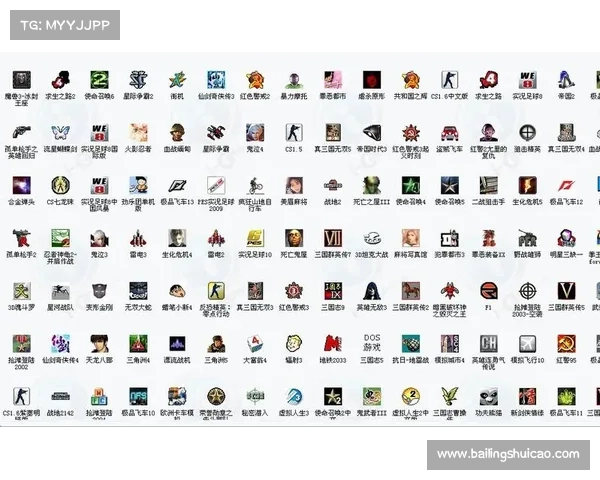Open the 战地2 icon

[x=333, y=185]
